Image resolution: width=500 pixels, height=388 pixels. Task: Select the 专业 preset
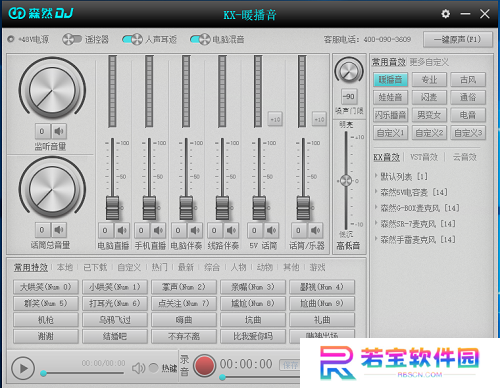pos(429,79)
